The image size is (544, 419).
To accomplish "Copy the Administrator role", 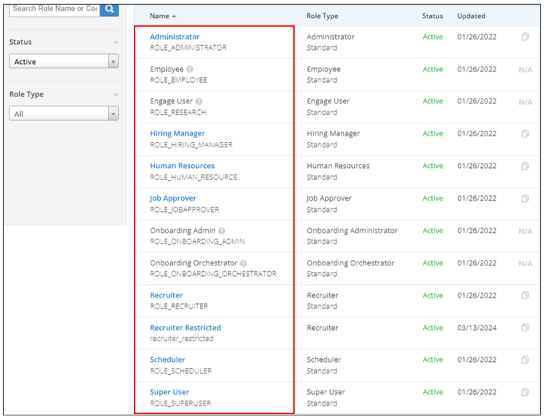I will [x=525, y=37].
